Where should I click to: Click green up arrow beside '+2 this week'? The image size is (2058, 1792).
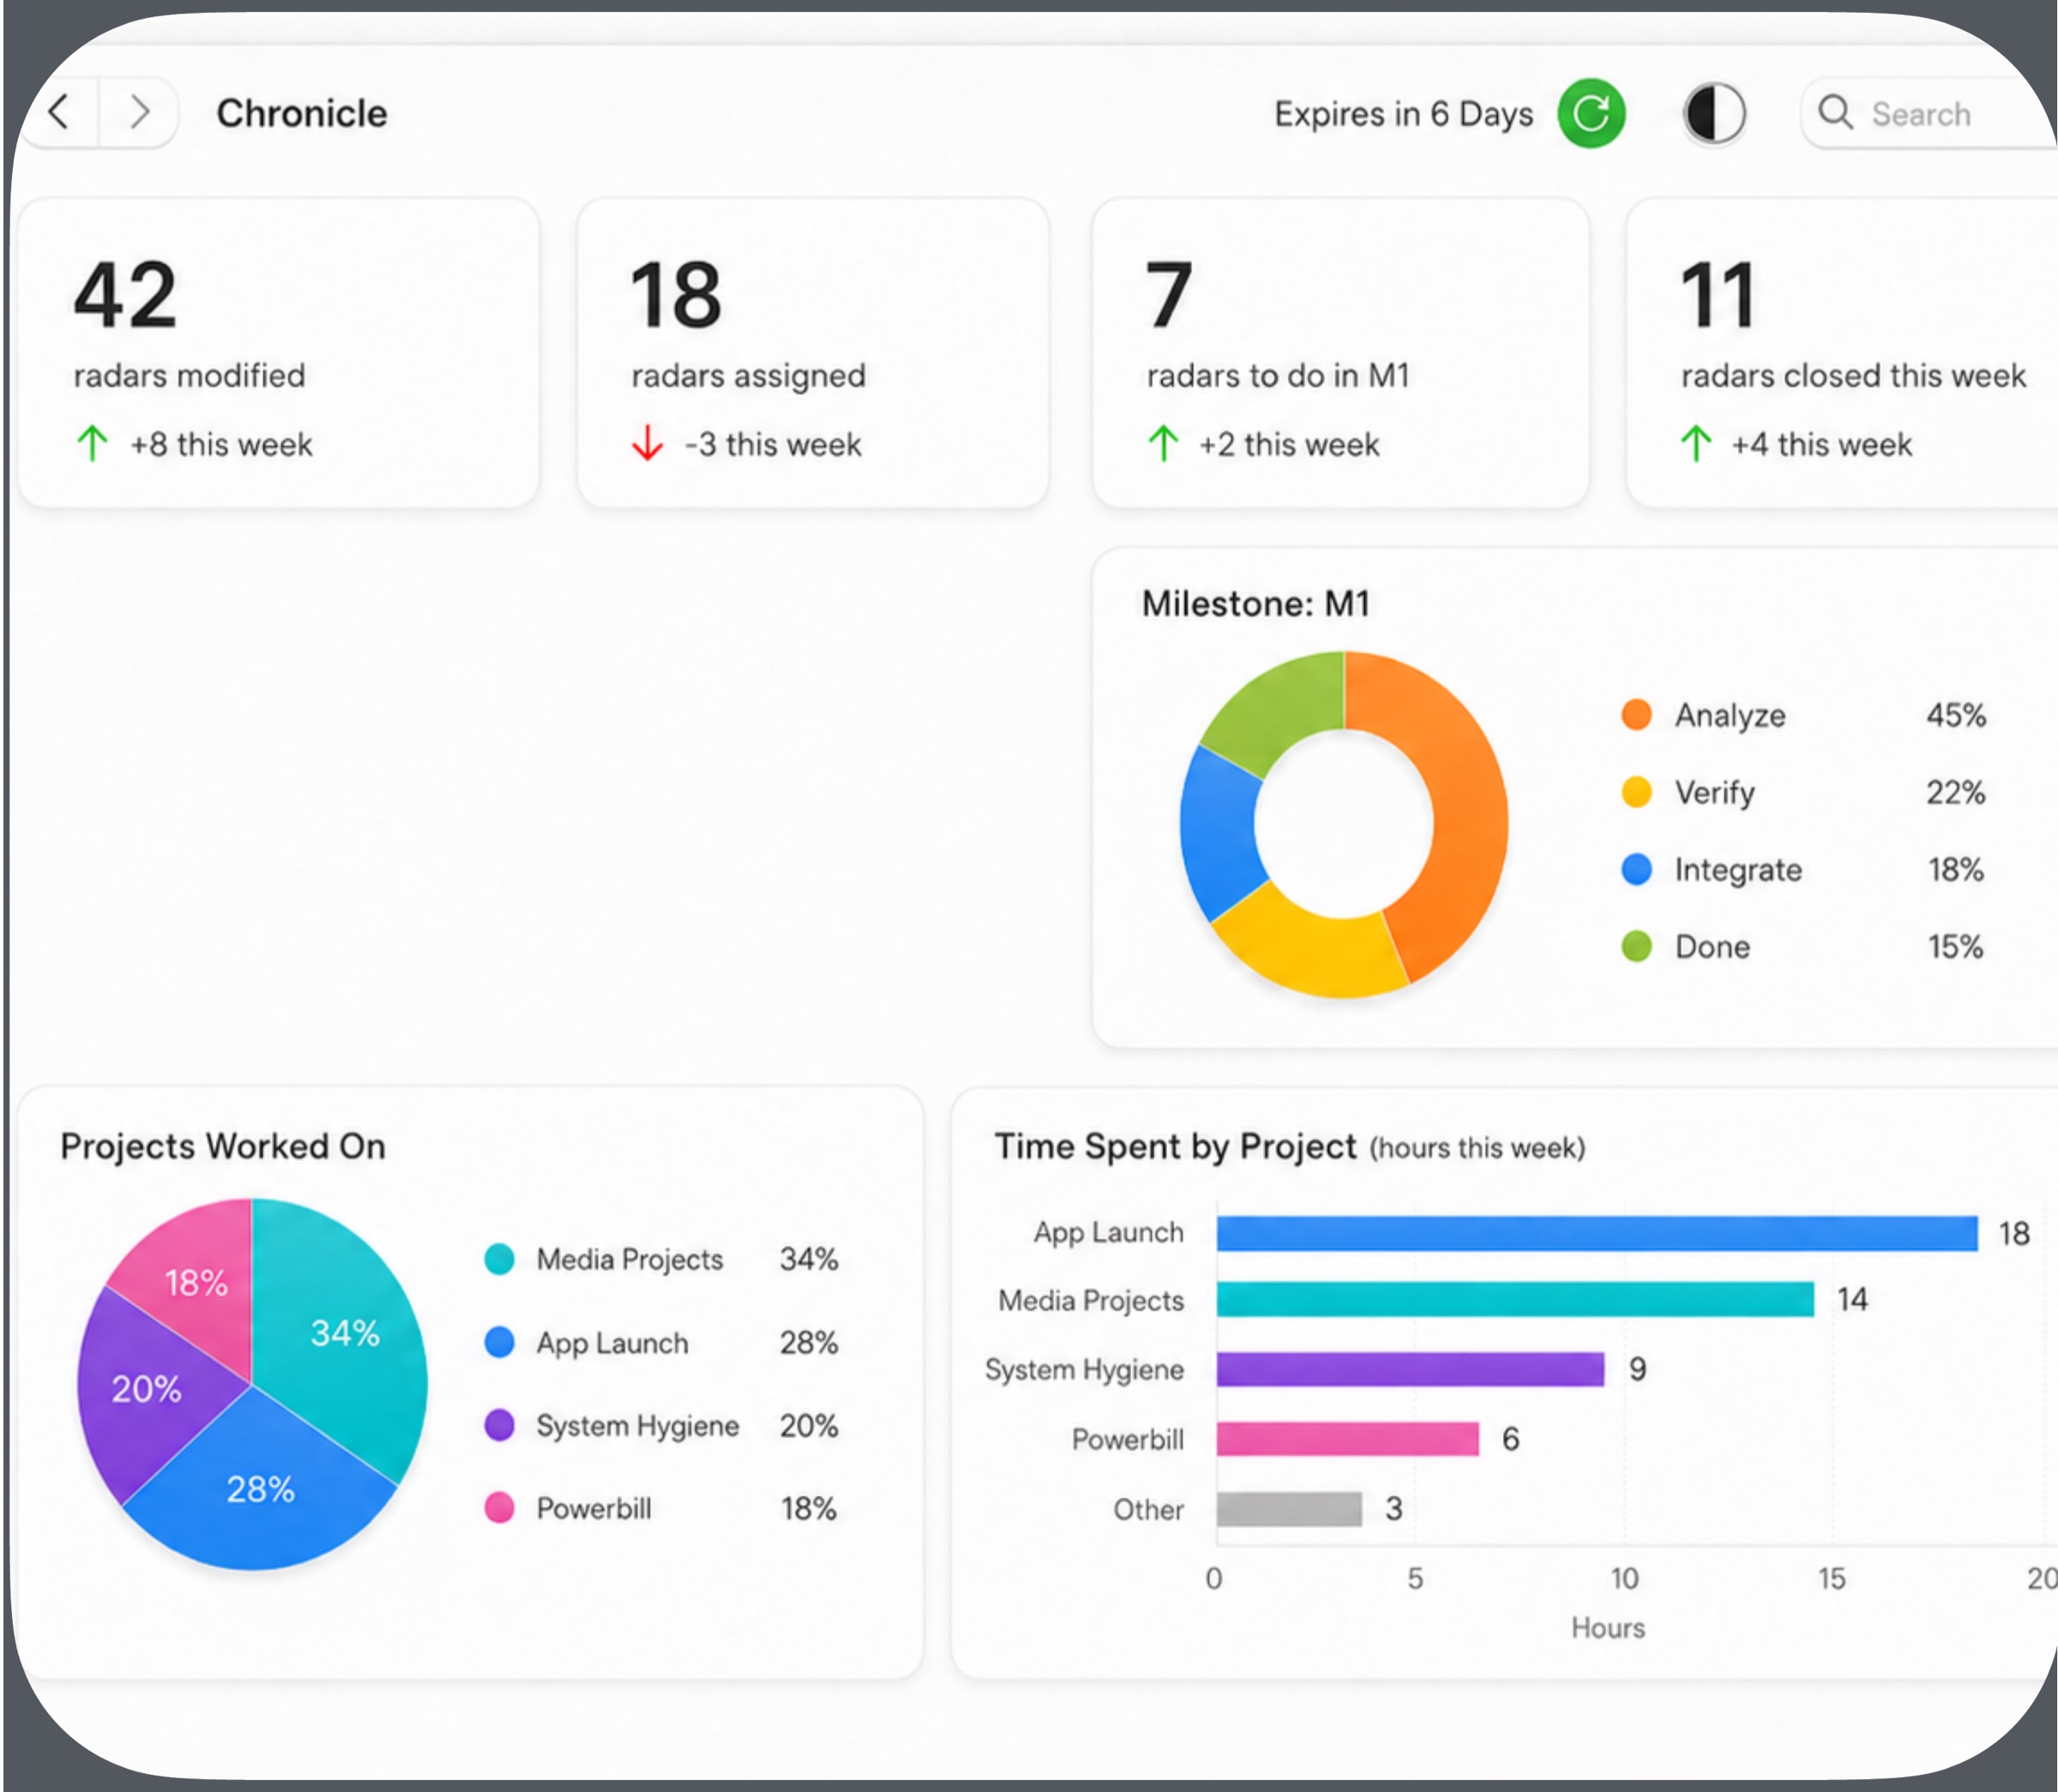pos(1163,443)
